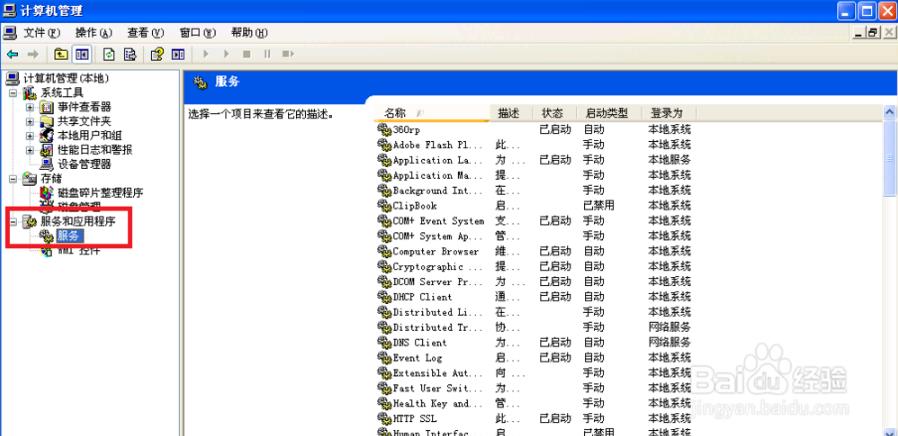Viewport: 898px width, 436px height.
Task: Open the 查看(V) menu
Action: coord(145,33)
